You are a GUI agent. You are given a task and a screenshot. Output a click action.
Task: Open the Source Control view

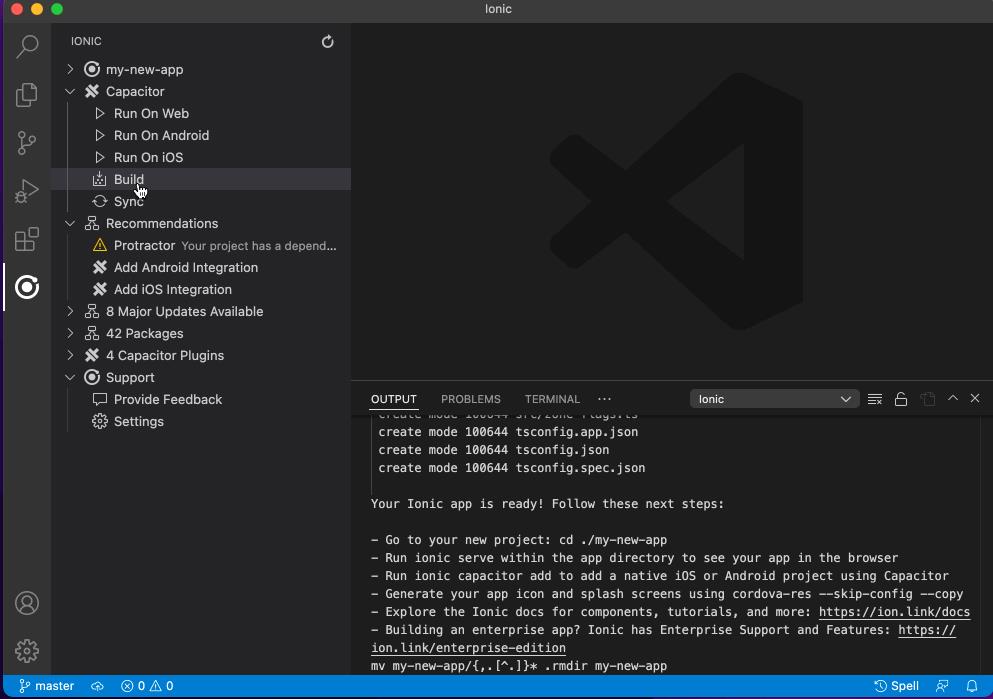(27, 143)
